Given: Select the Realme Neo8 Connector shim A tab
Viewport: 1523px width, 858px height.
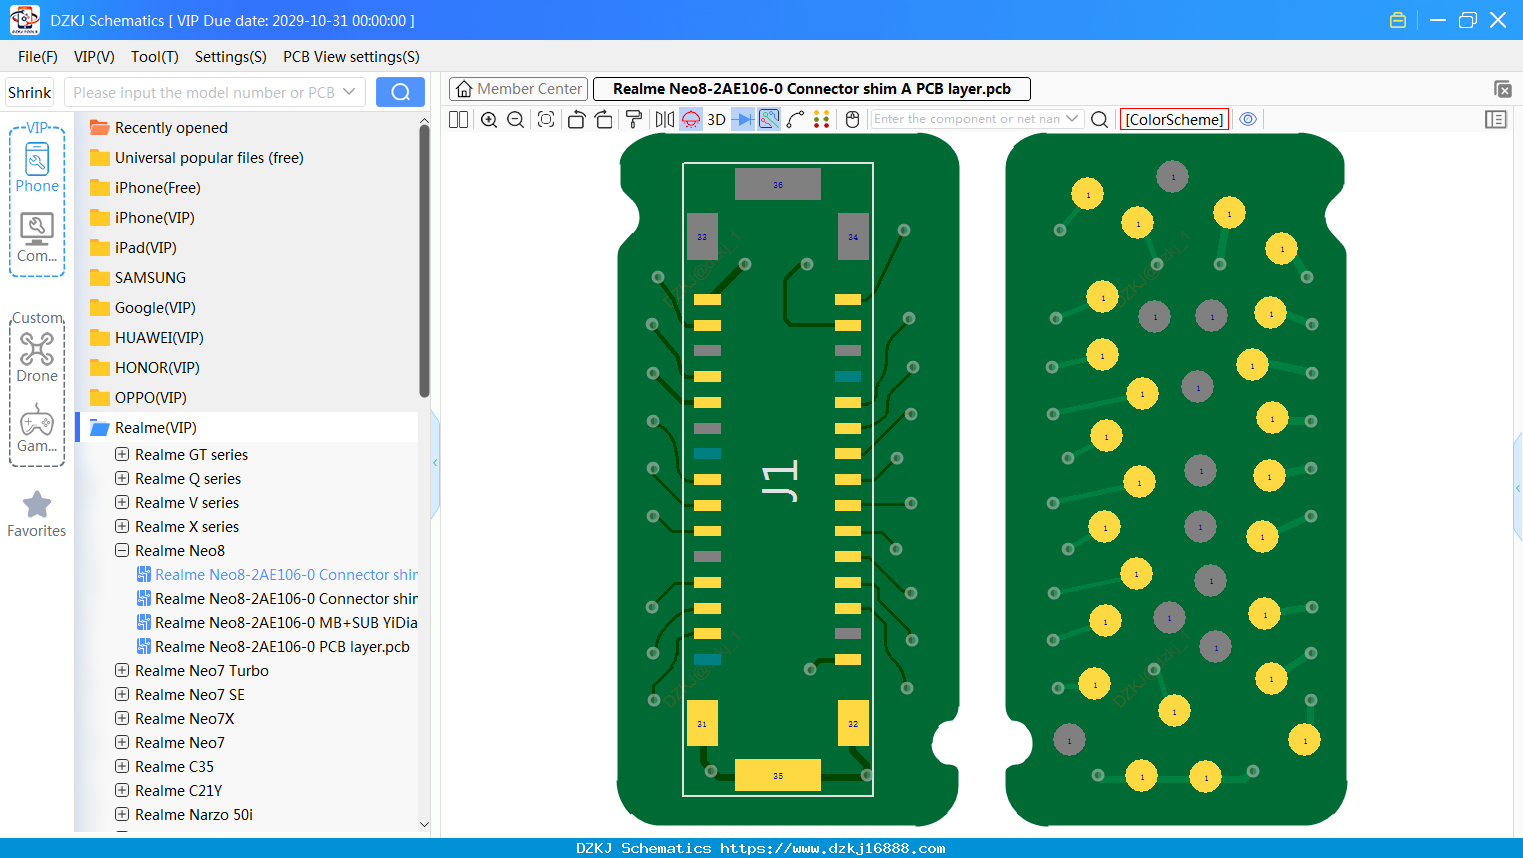Looking at the screenshot, I should coord(811,89).
